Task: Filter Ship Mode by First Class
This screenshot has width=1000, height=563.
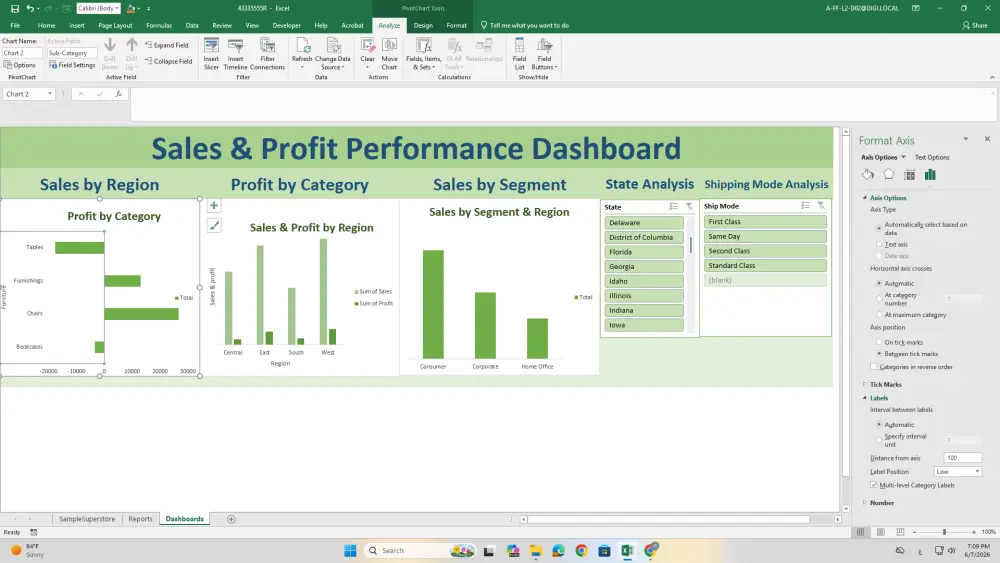Action: [x=765, y=221]
